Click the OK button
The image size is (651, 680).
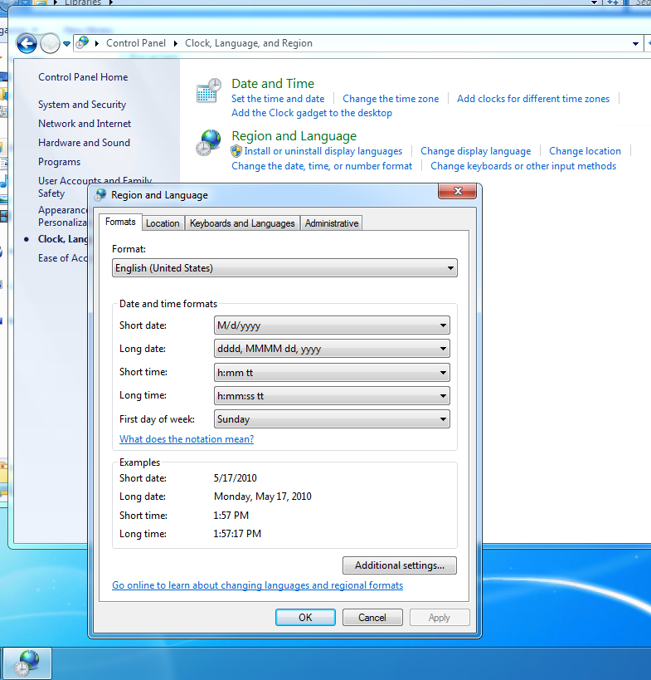pos(305,617)
